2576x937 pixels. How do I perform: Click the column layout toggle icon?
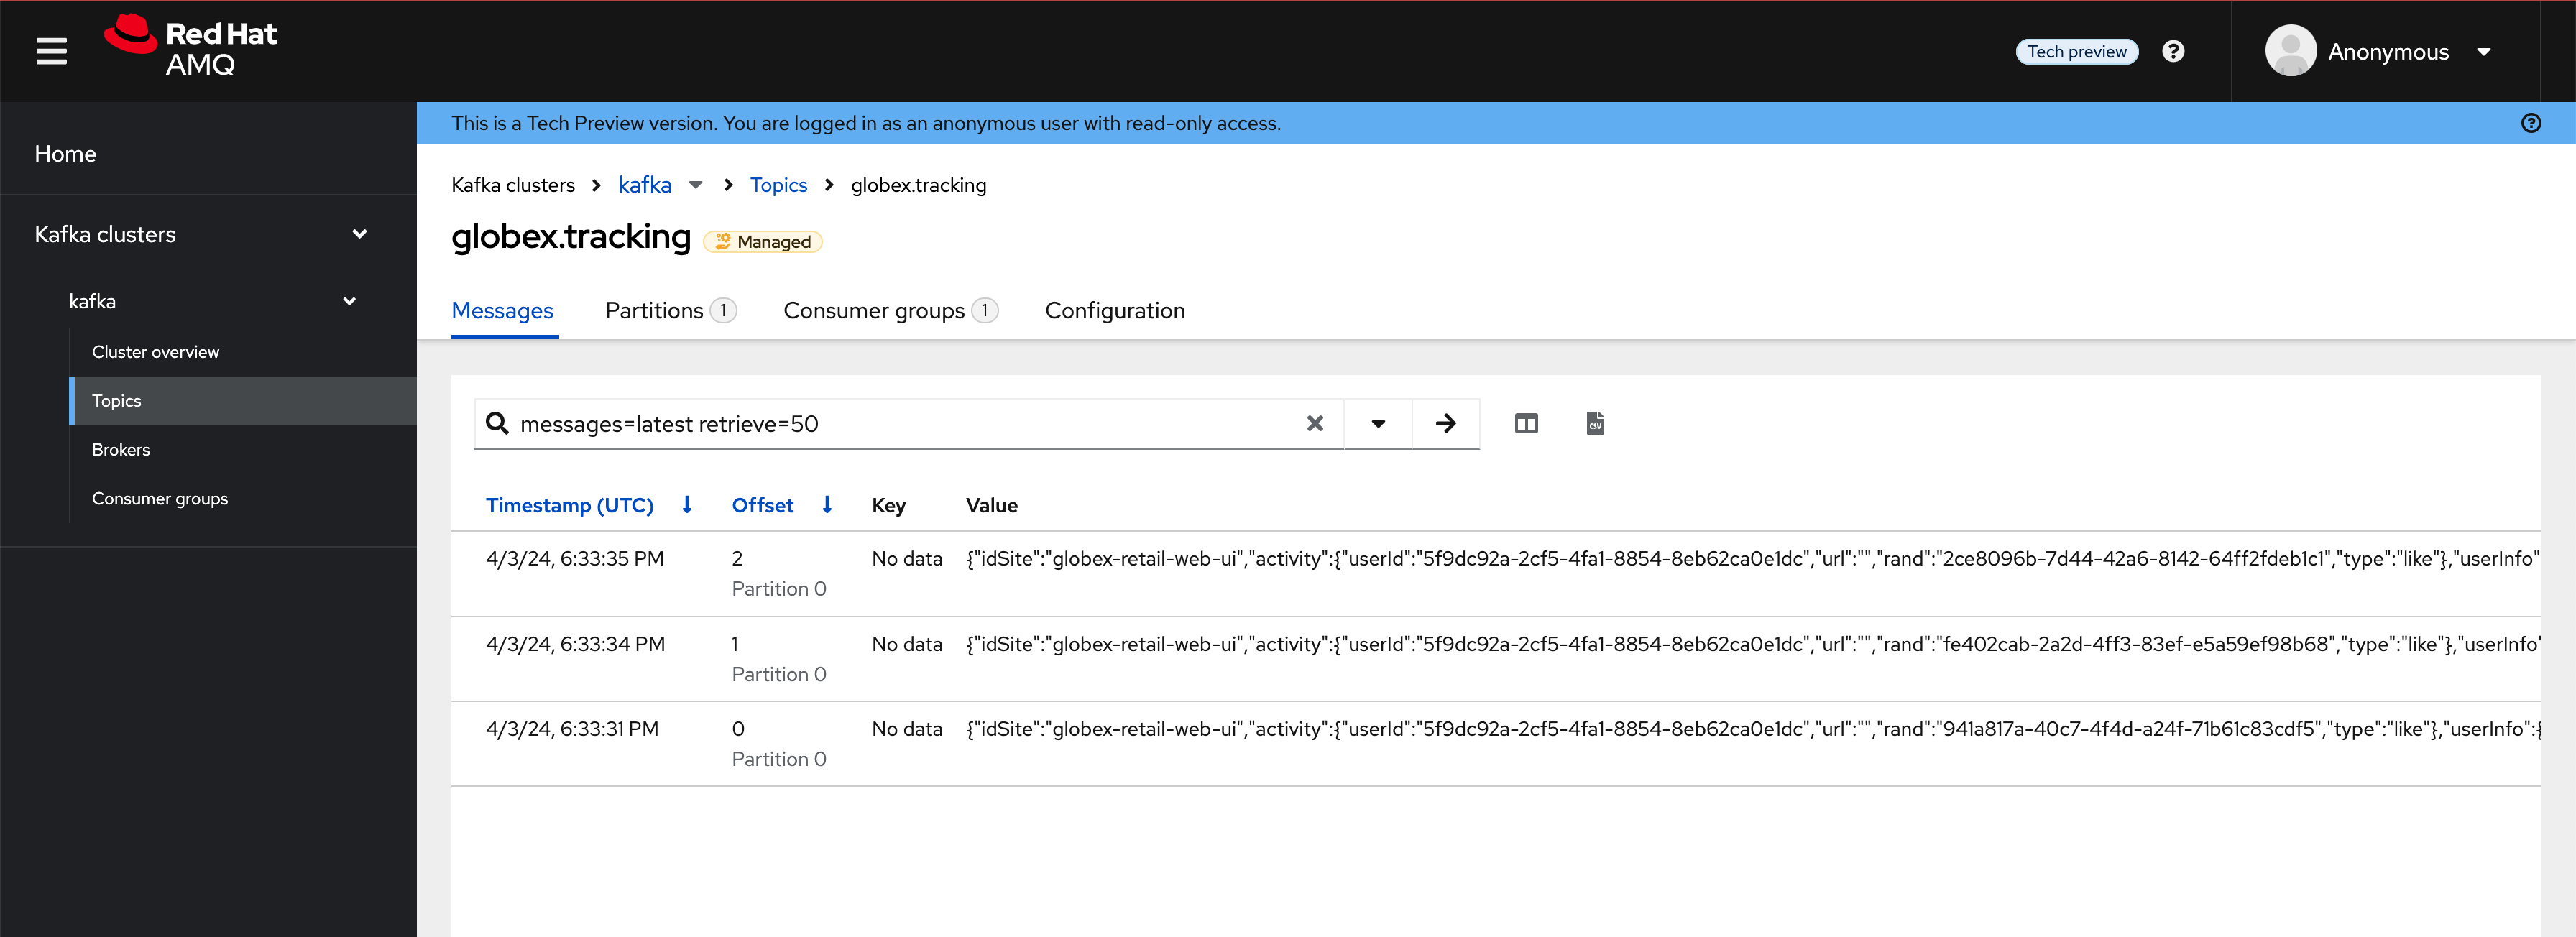tap(1526, 423)
